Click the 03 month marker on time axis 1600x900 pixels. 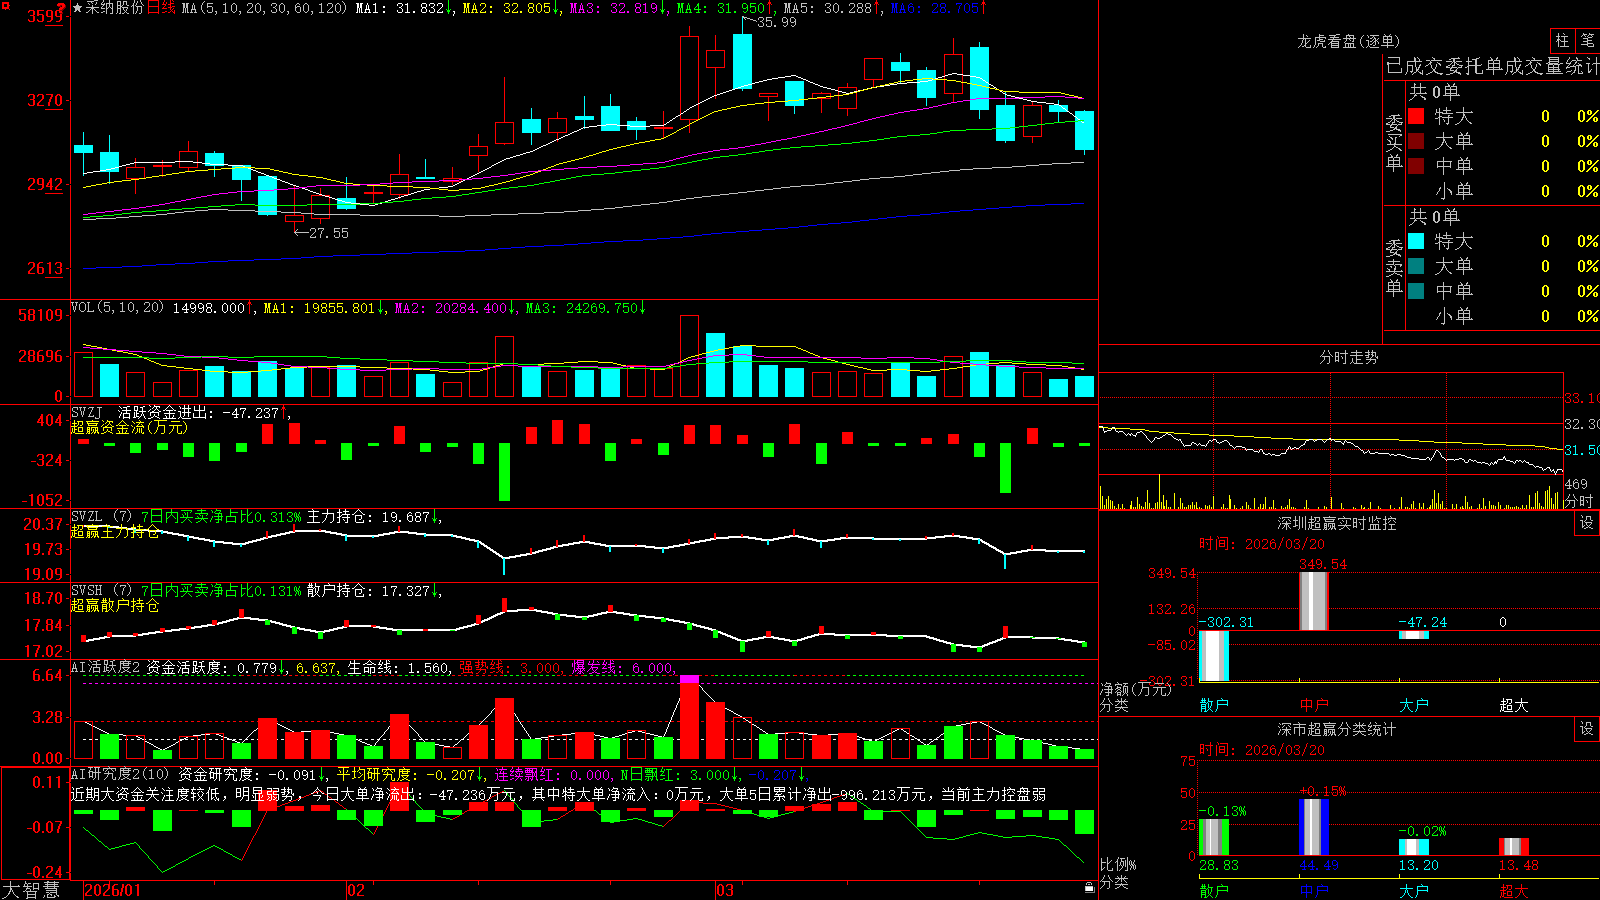coord(725,890)
